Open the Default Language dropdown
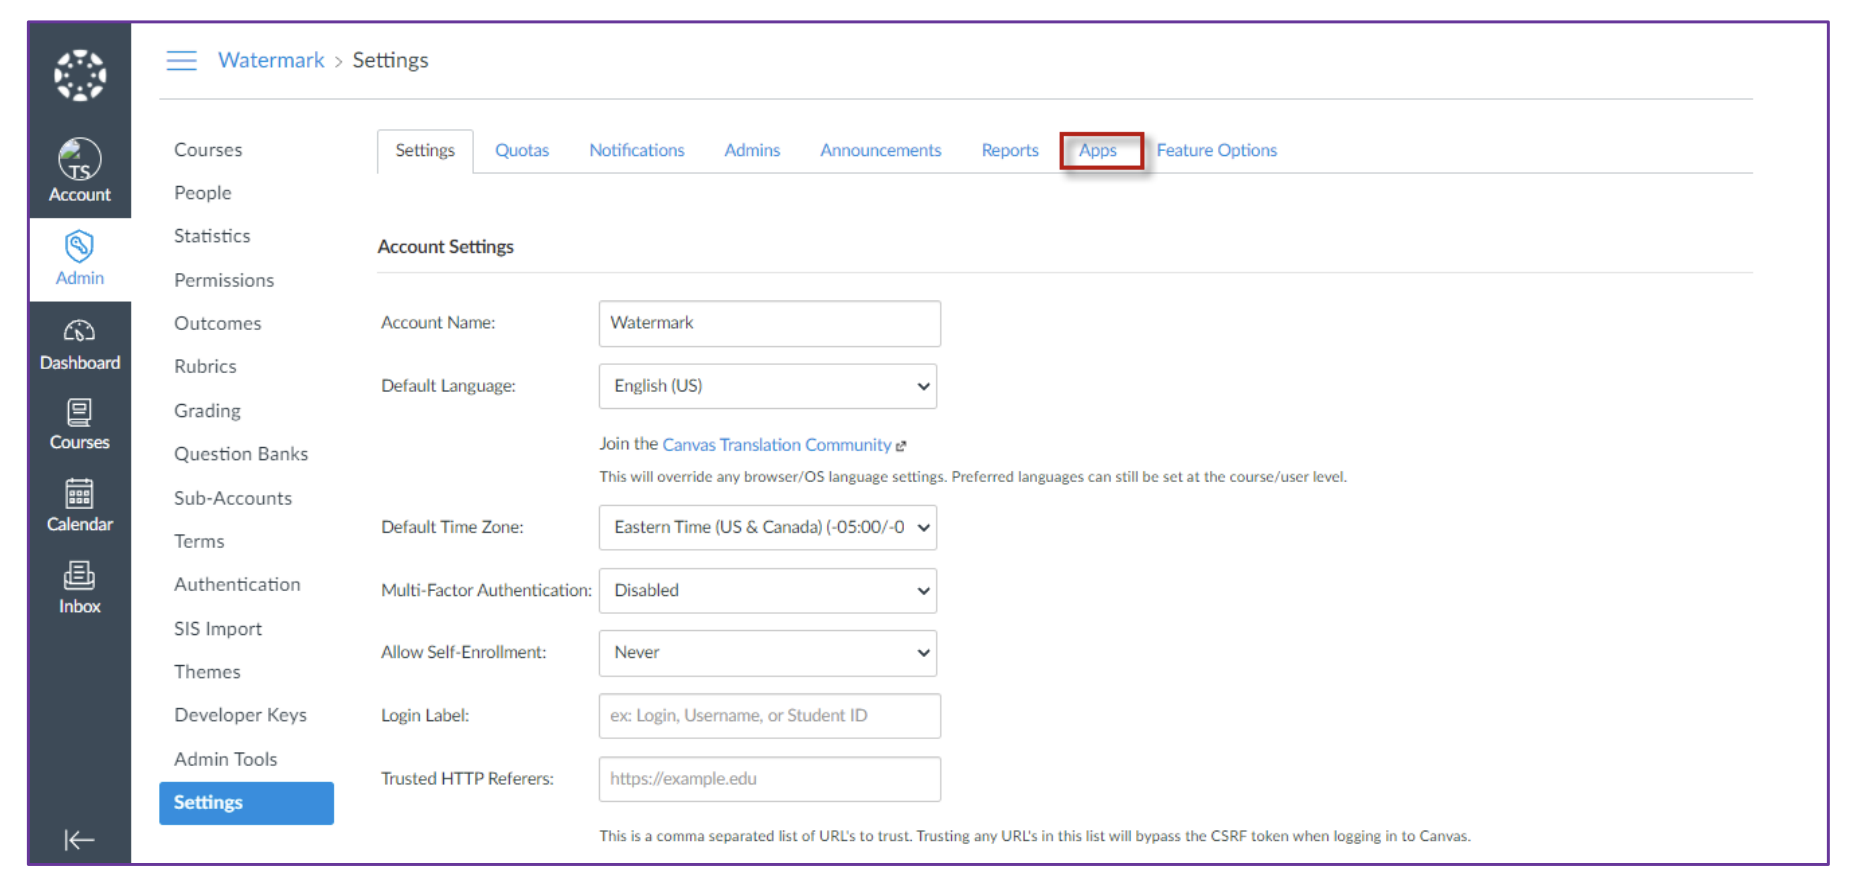Screen dimensions: 1850x886 click(768, 386)
